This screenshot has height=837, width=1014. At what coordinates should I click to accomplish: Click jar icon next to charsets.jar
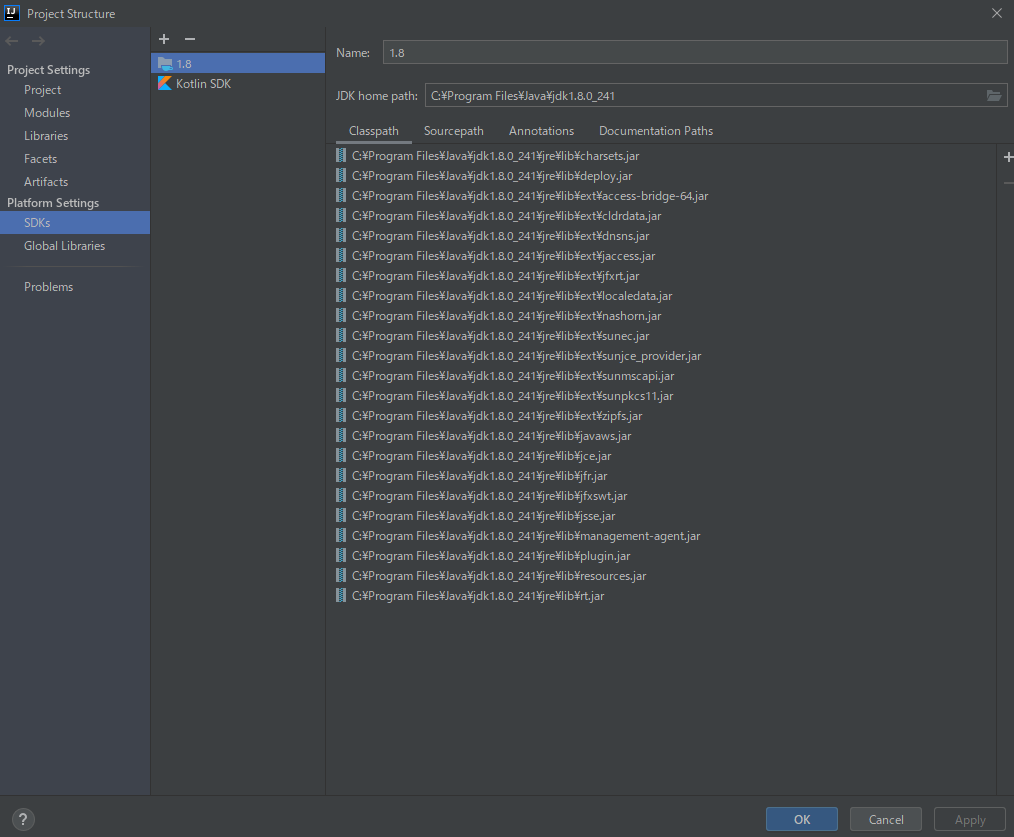(341, 155)
